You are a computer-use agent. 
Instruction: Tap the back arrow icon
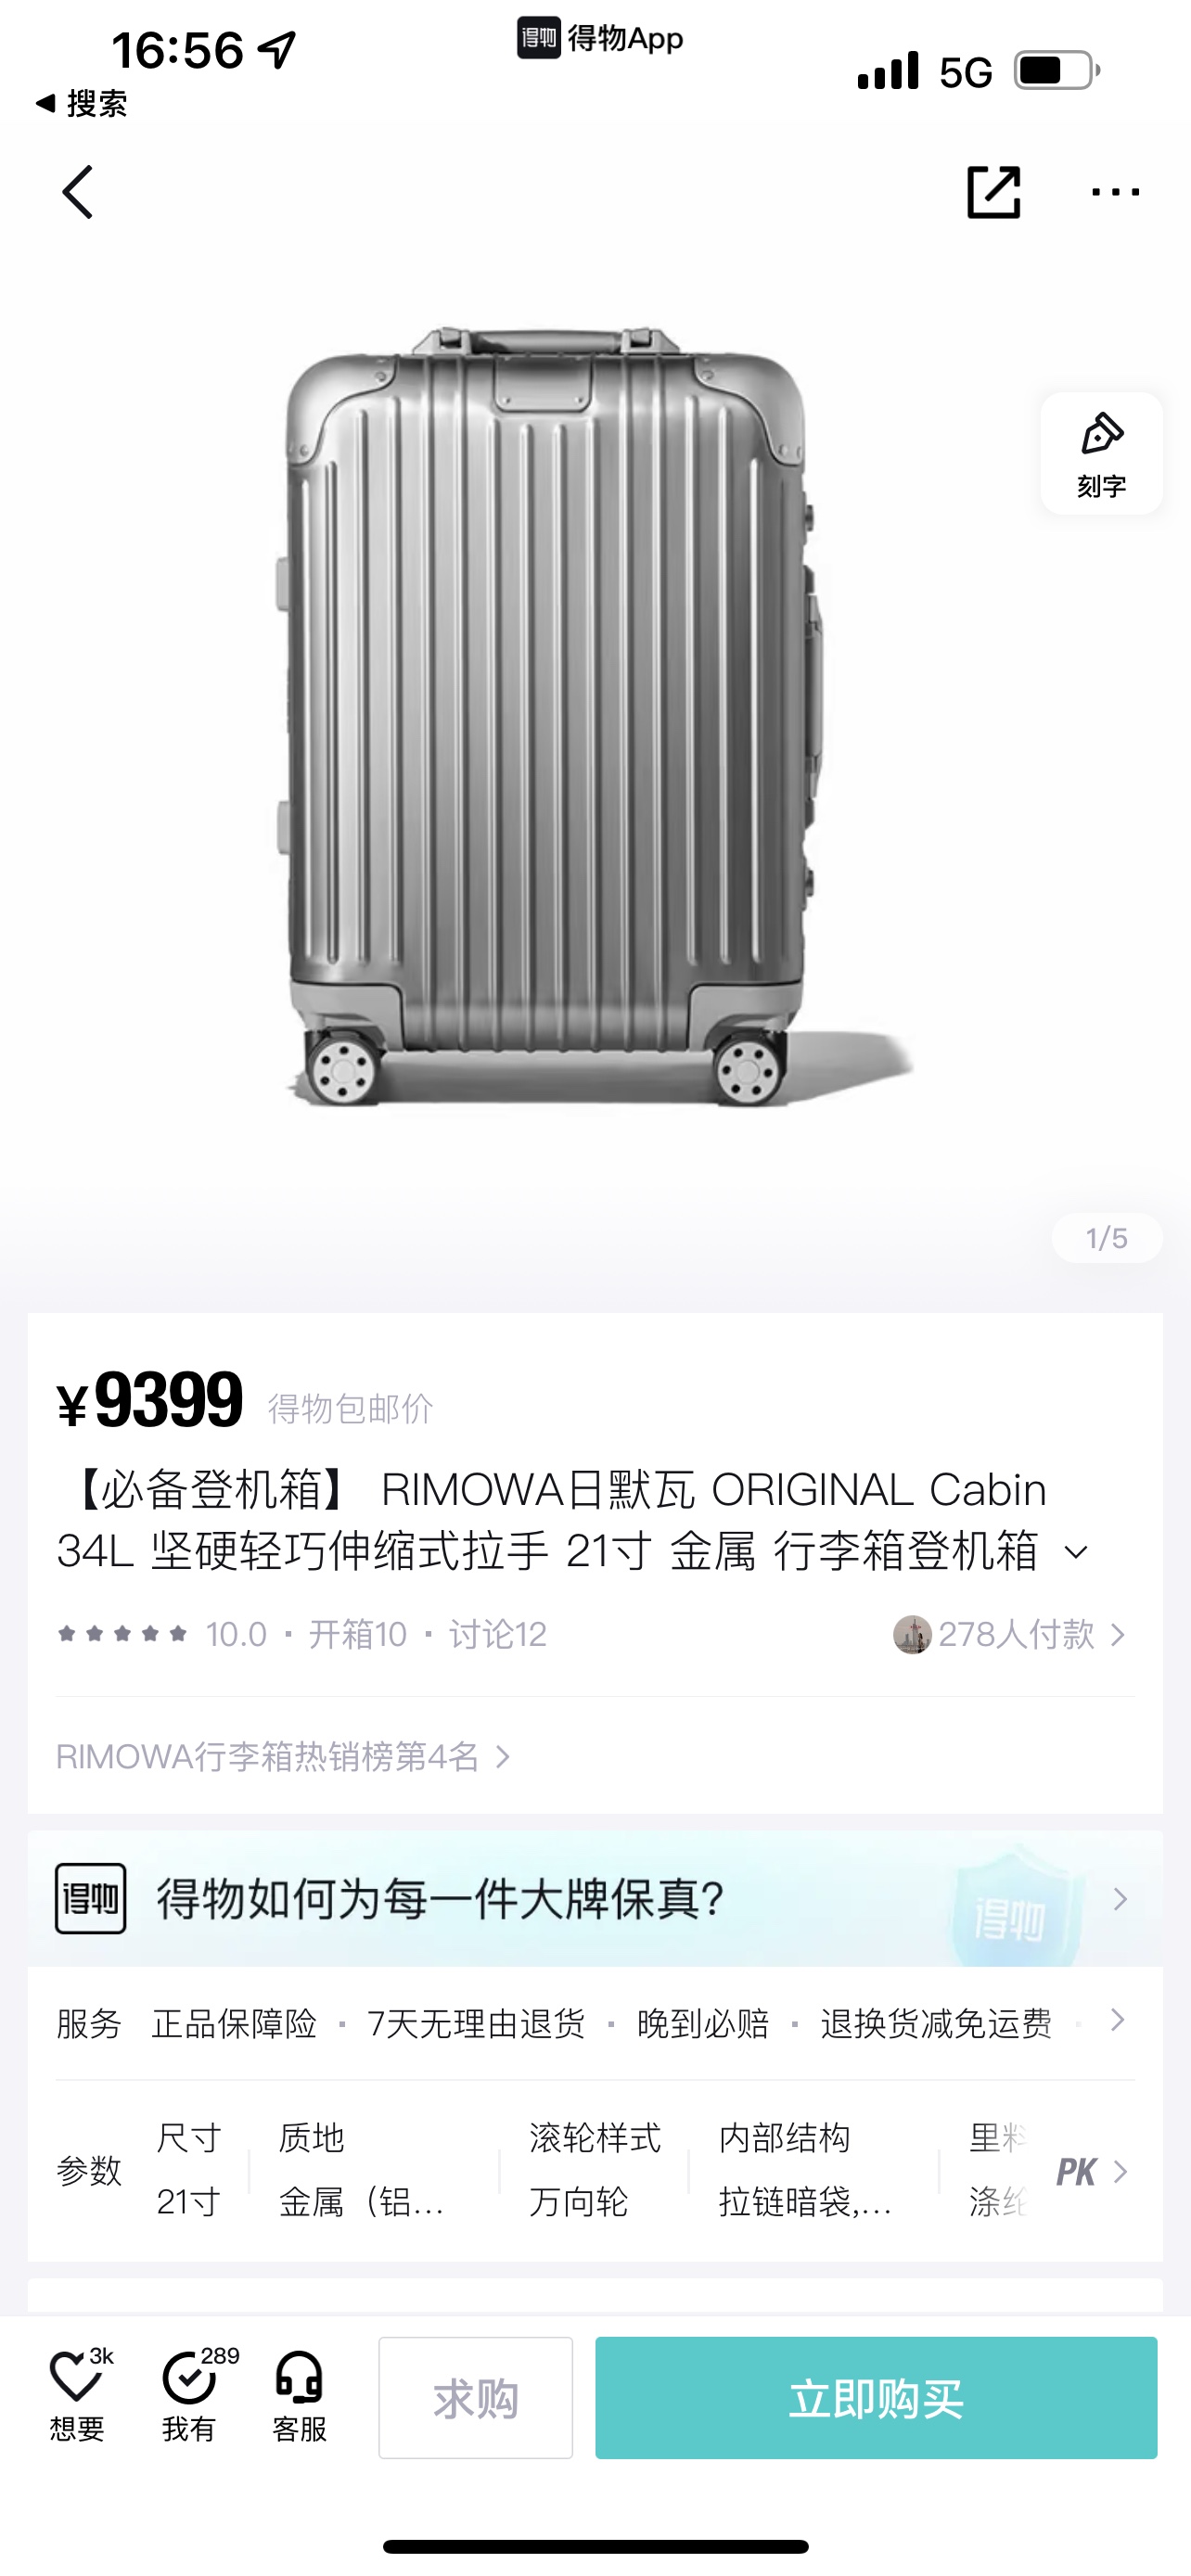pyautogui.click(x=78, y=192)
